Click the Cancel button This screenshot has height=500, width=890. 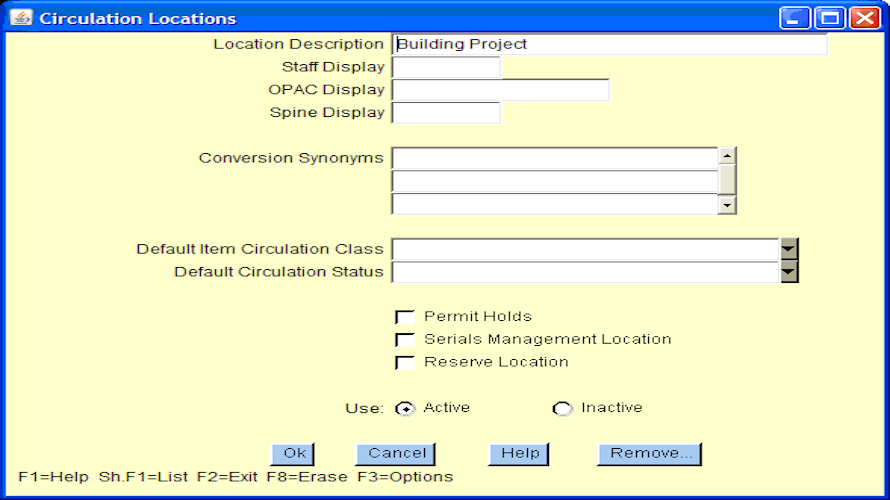(396, 454)
